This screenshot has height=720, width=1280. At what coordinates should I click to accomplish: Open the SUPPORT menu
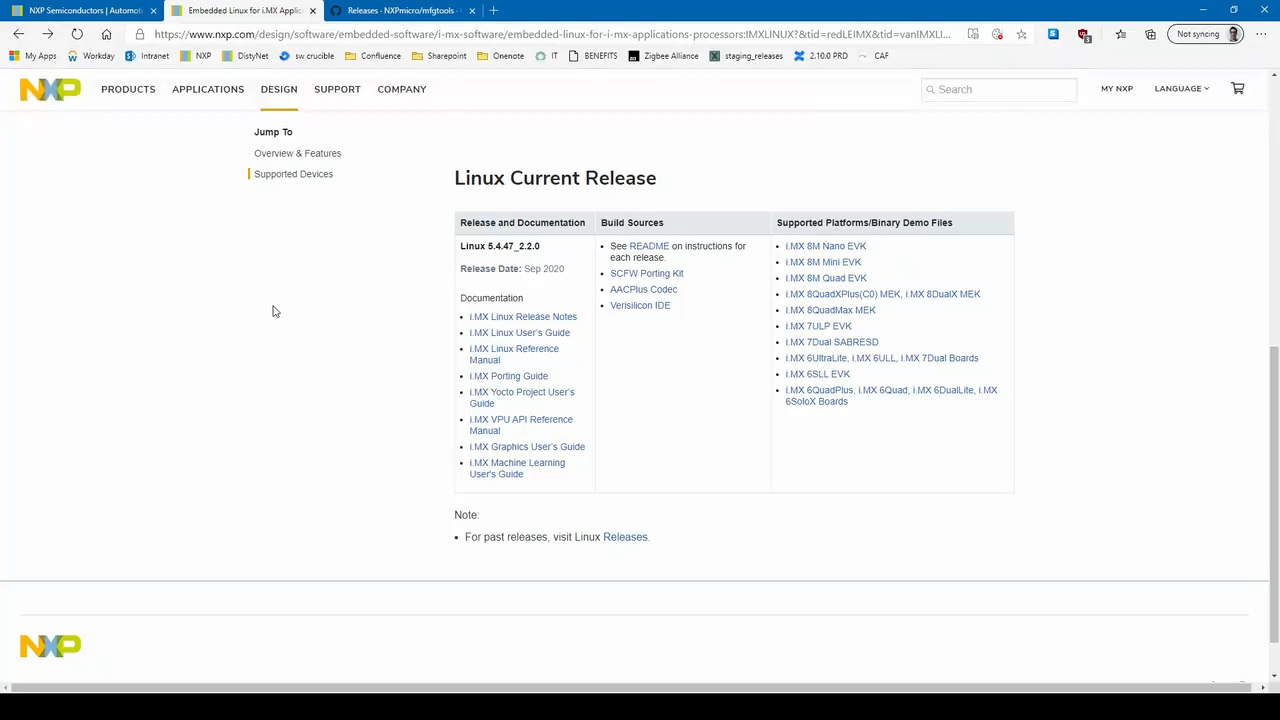pos(337,89)
